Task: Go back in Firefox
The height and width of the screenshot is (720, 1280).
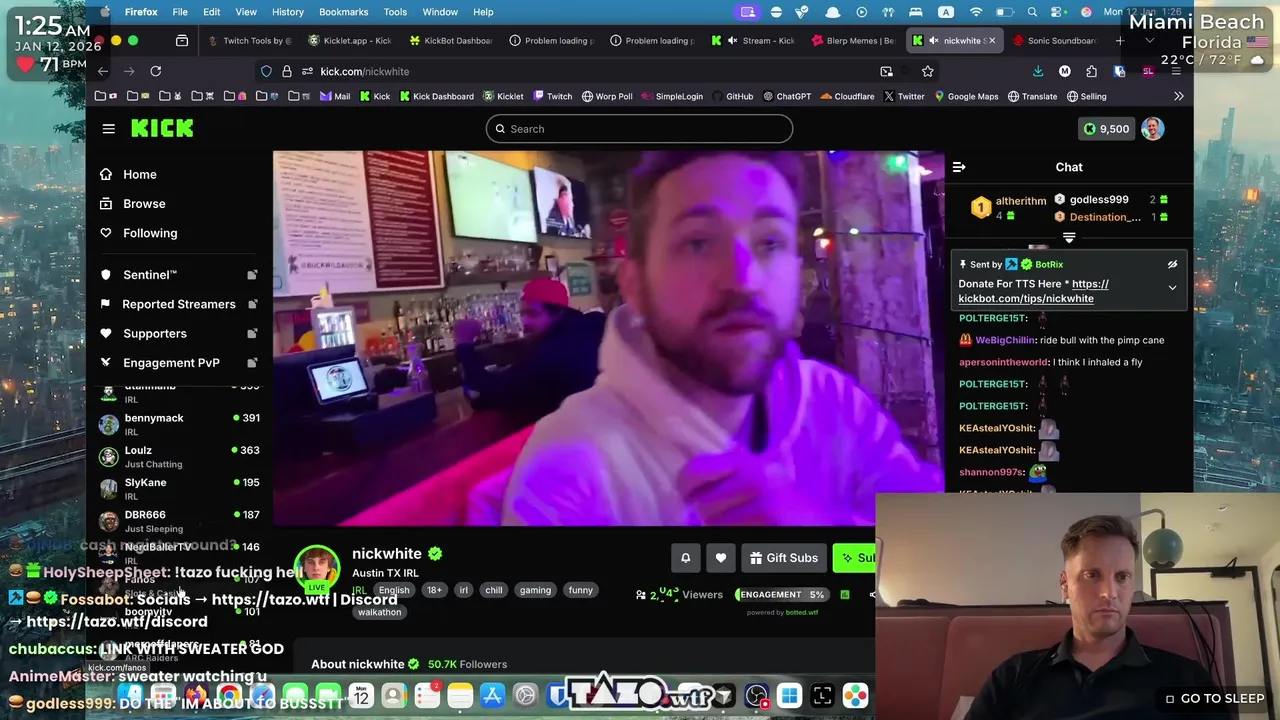Action: 103,71
